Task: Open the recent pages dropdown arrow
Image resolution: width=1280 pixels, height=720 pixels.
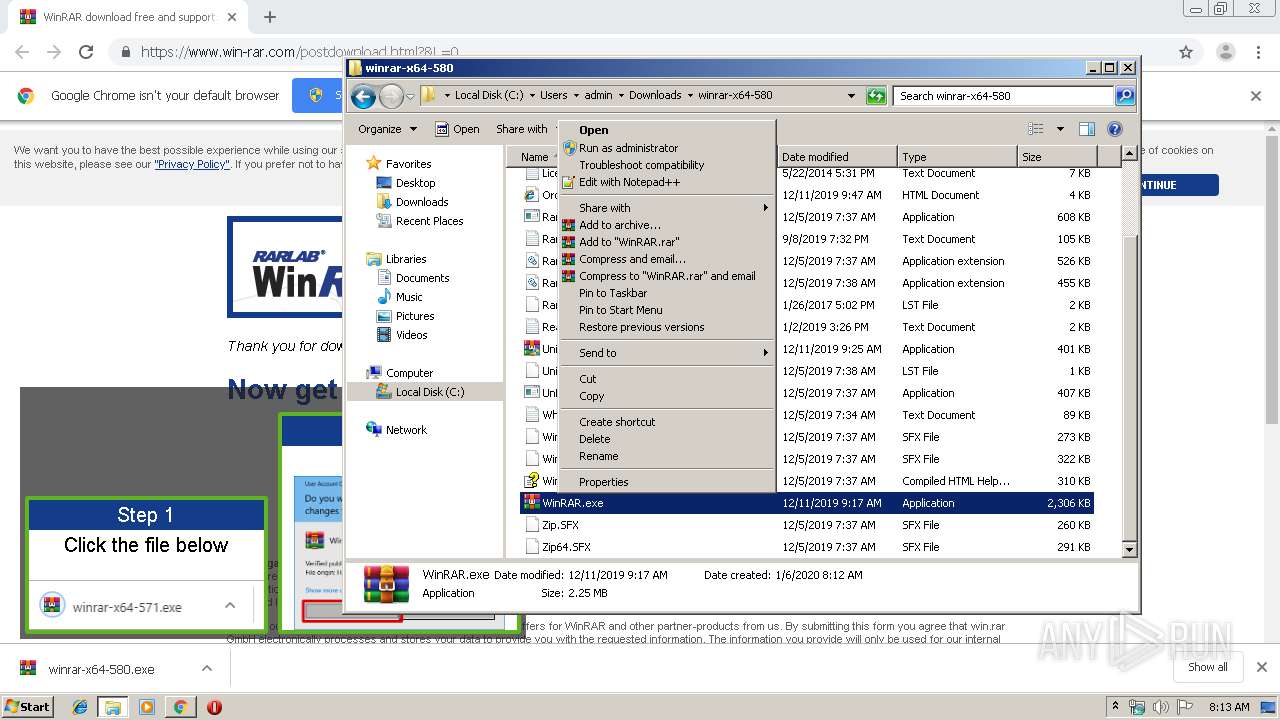Action: coord(410,97)
